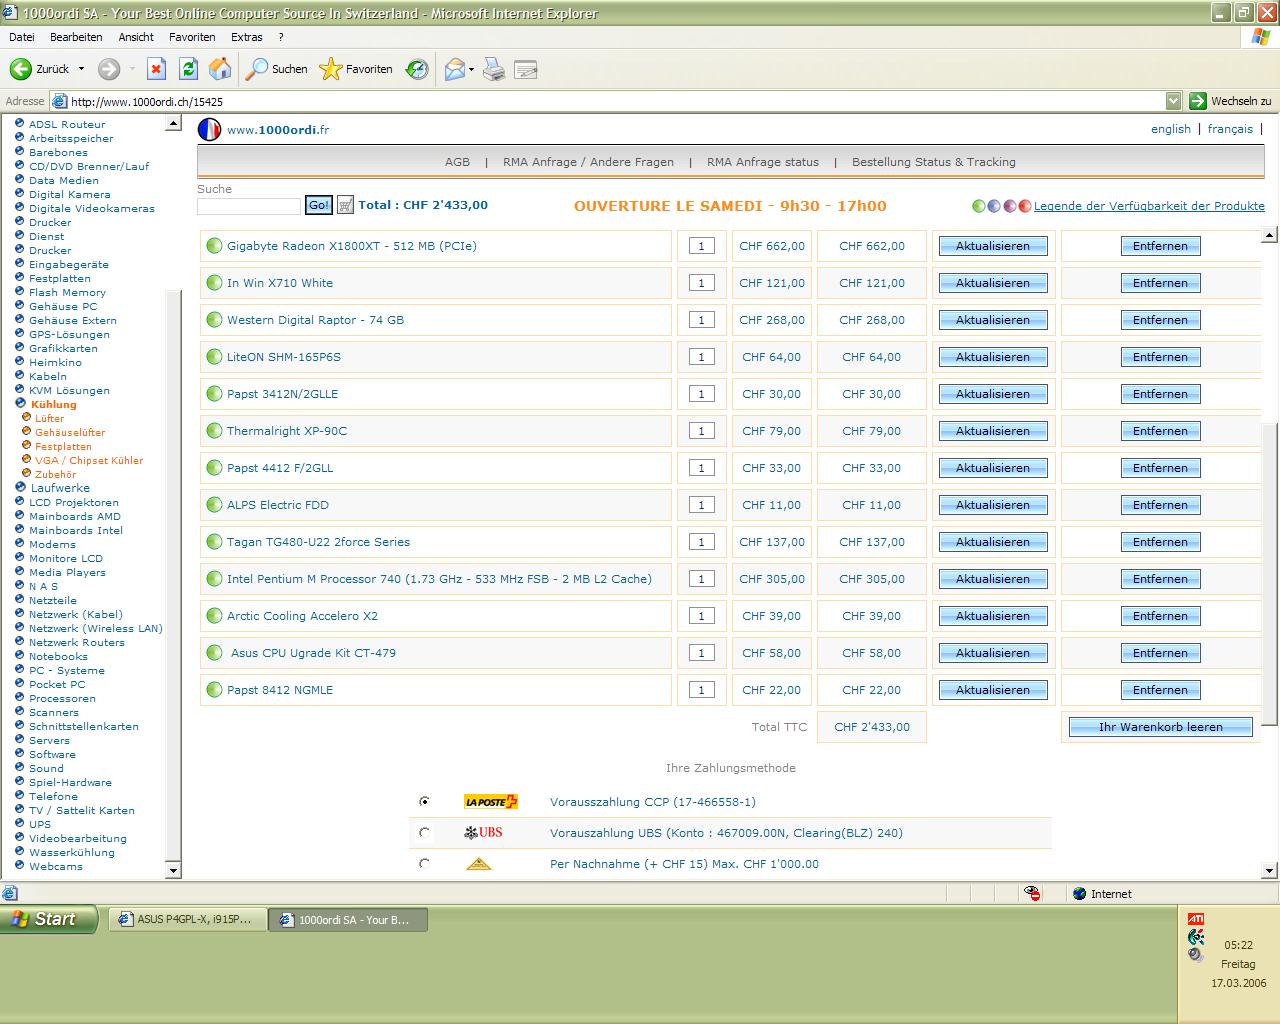The image size is (1280, 1024).
Task: Open the Media history toolbar icon
Action: [x=417, y=69]
